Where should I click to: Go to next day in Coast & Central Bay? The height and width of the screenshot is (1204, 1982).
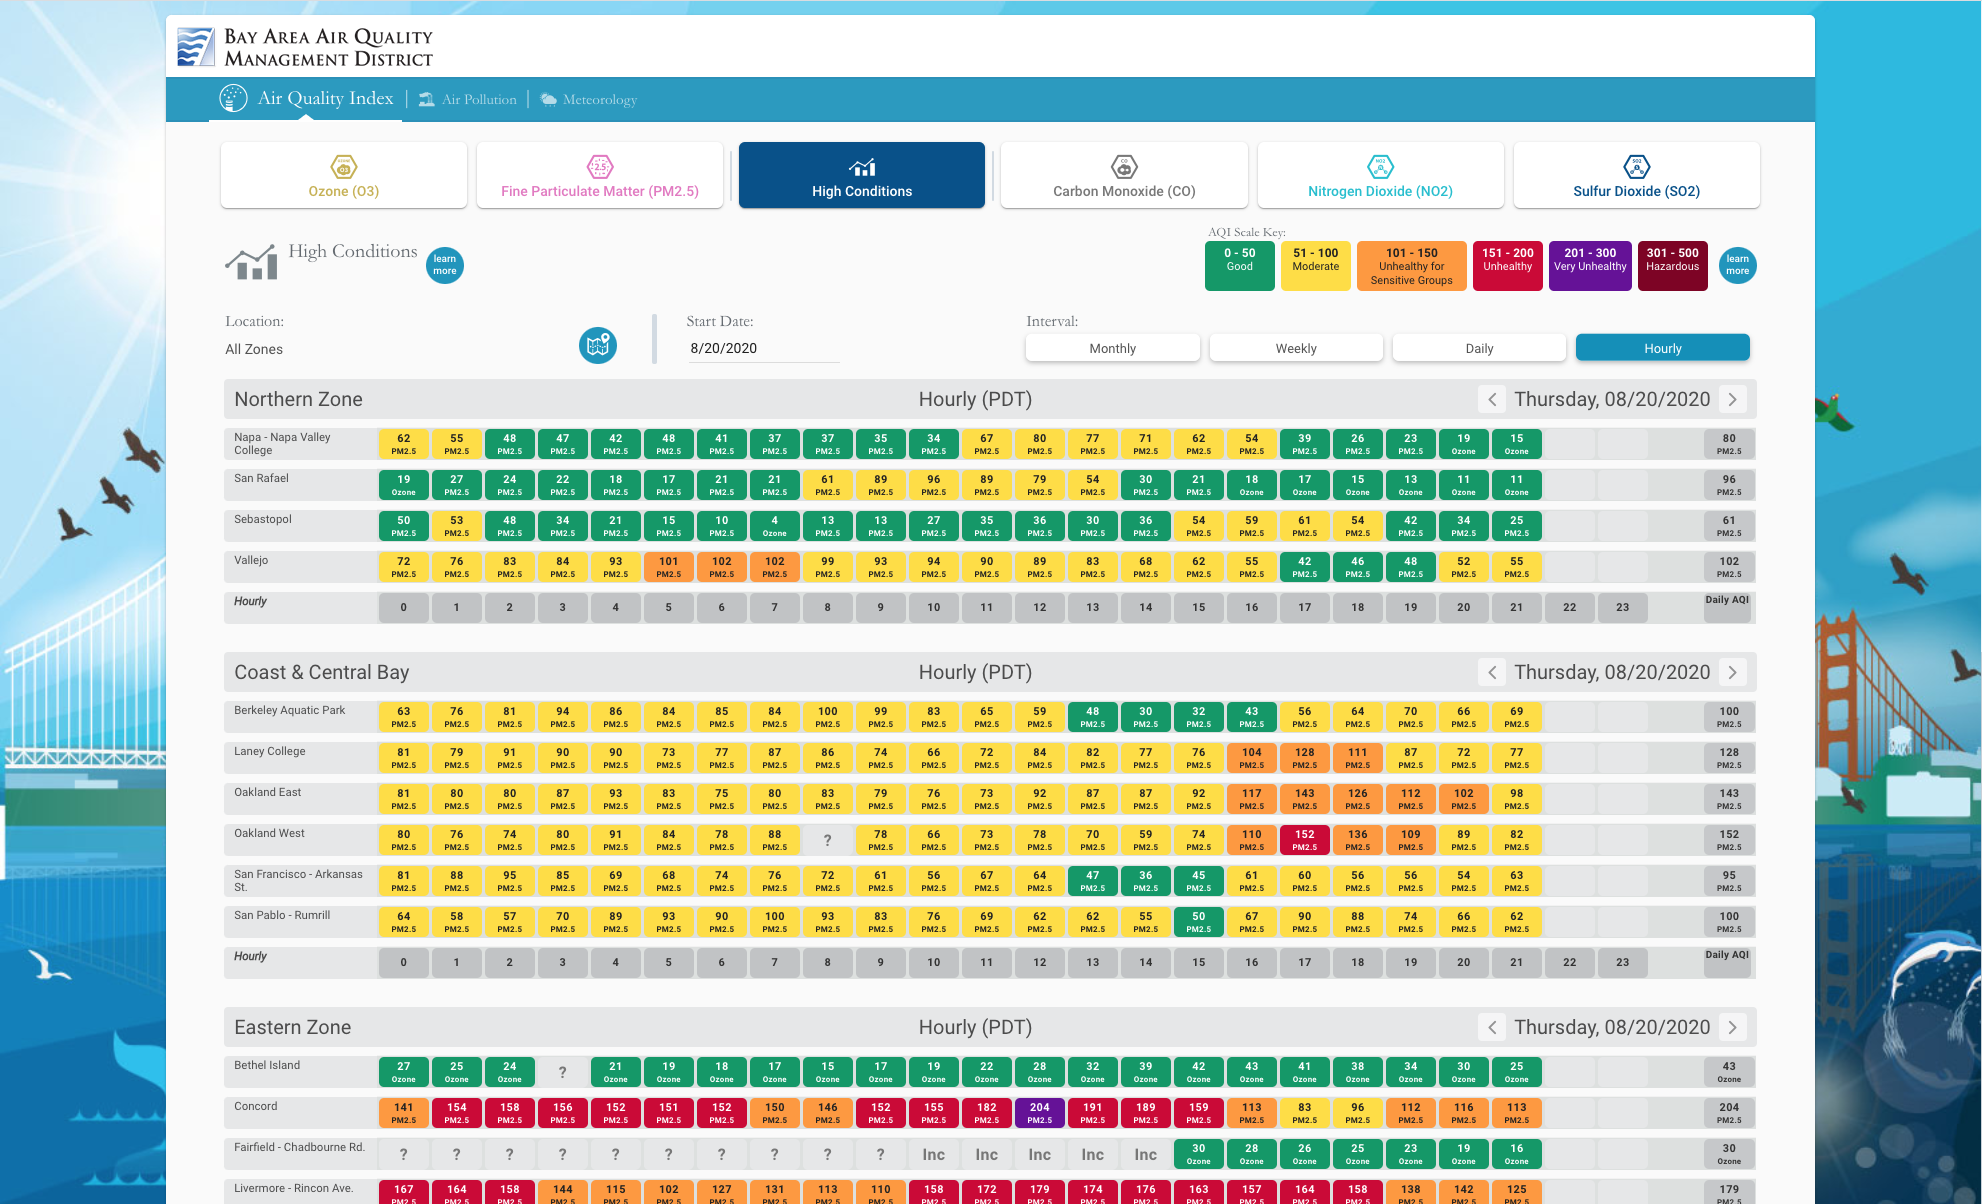(x=1733, y=672)
